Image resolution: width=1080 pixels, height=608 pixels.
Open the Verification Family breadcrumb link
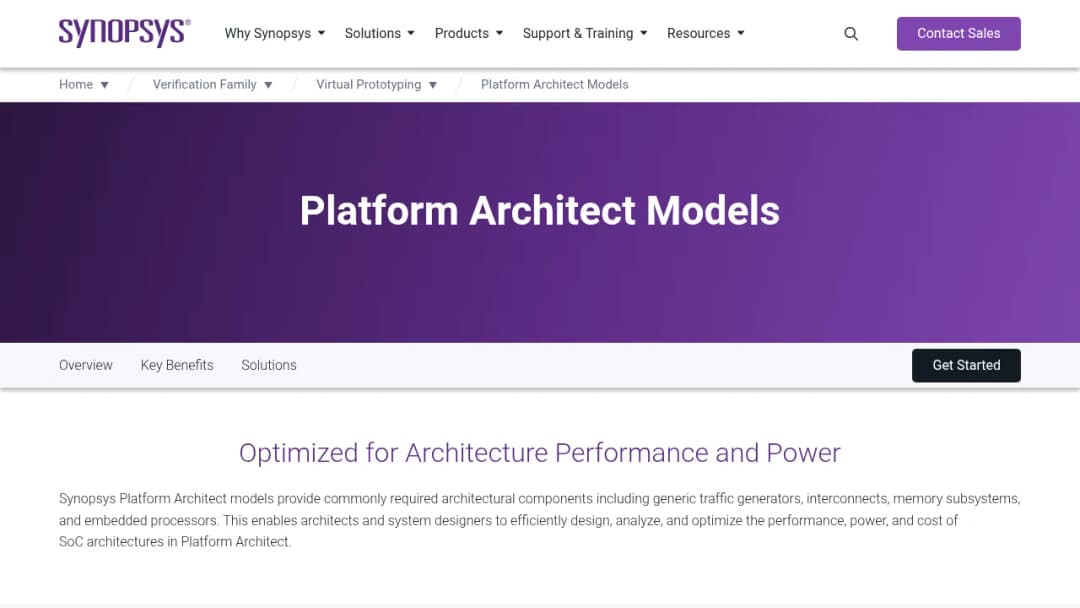(205, 85)
